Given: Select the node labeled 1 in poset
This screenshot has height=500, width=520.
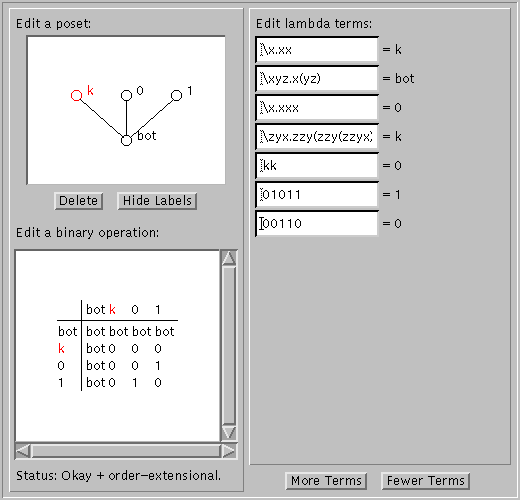Looking at the screenshot, I should tap(176, 95).
